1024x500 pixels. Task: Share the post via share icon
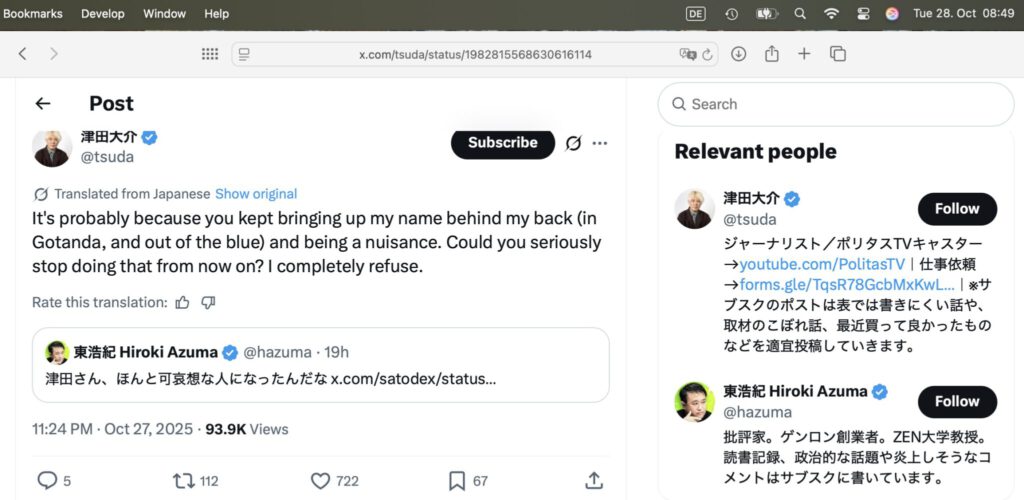click(594, 481)
